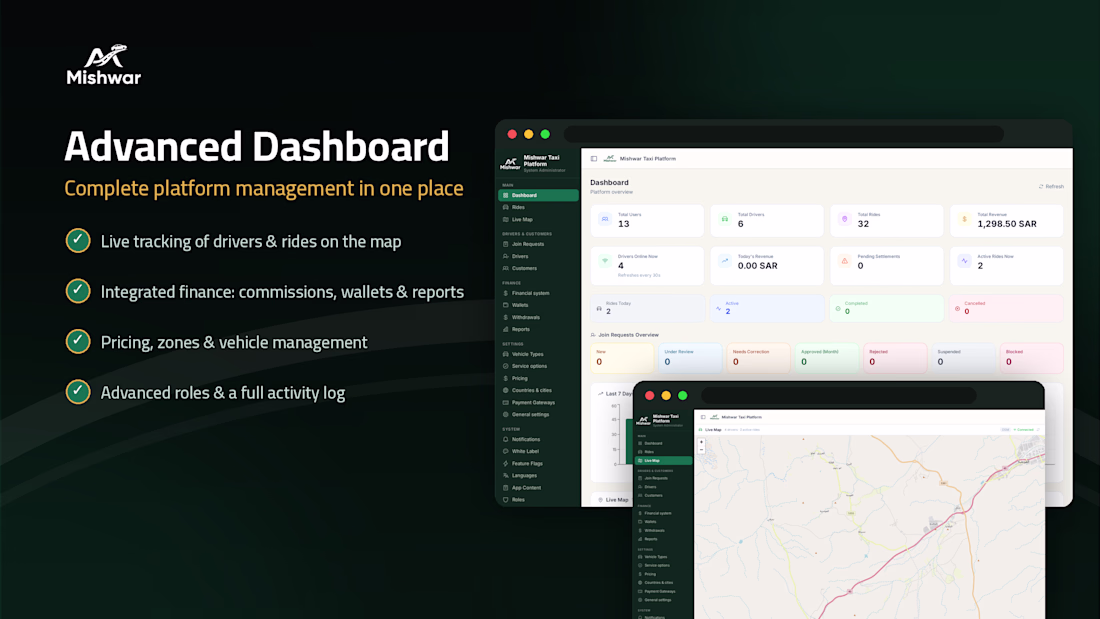This screenshot has width=1100, height=619.
Task: Click the Connected status in Live Map header
Action: 1024,430
